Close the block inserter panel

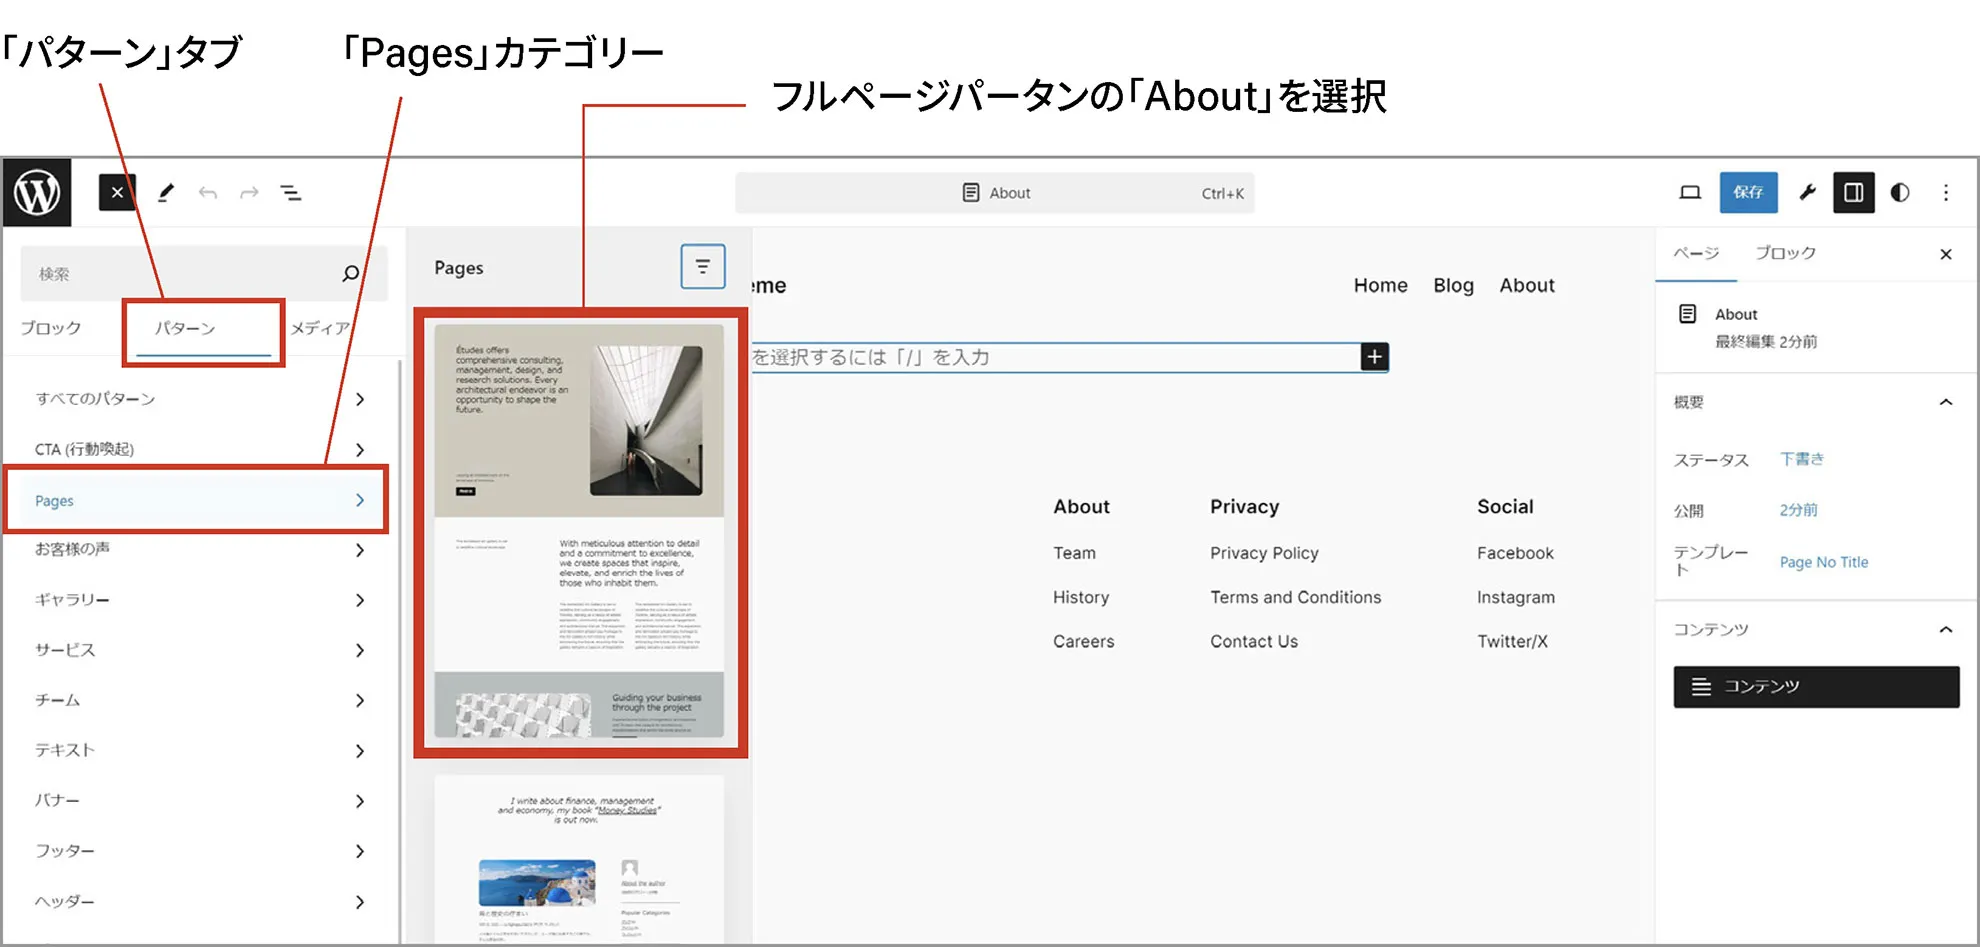(x=117, y=192)
